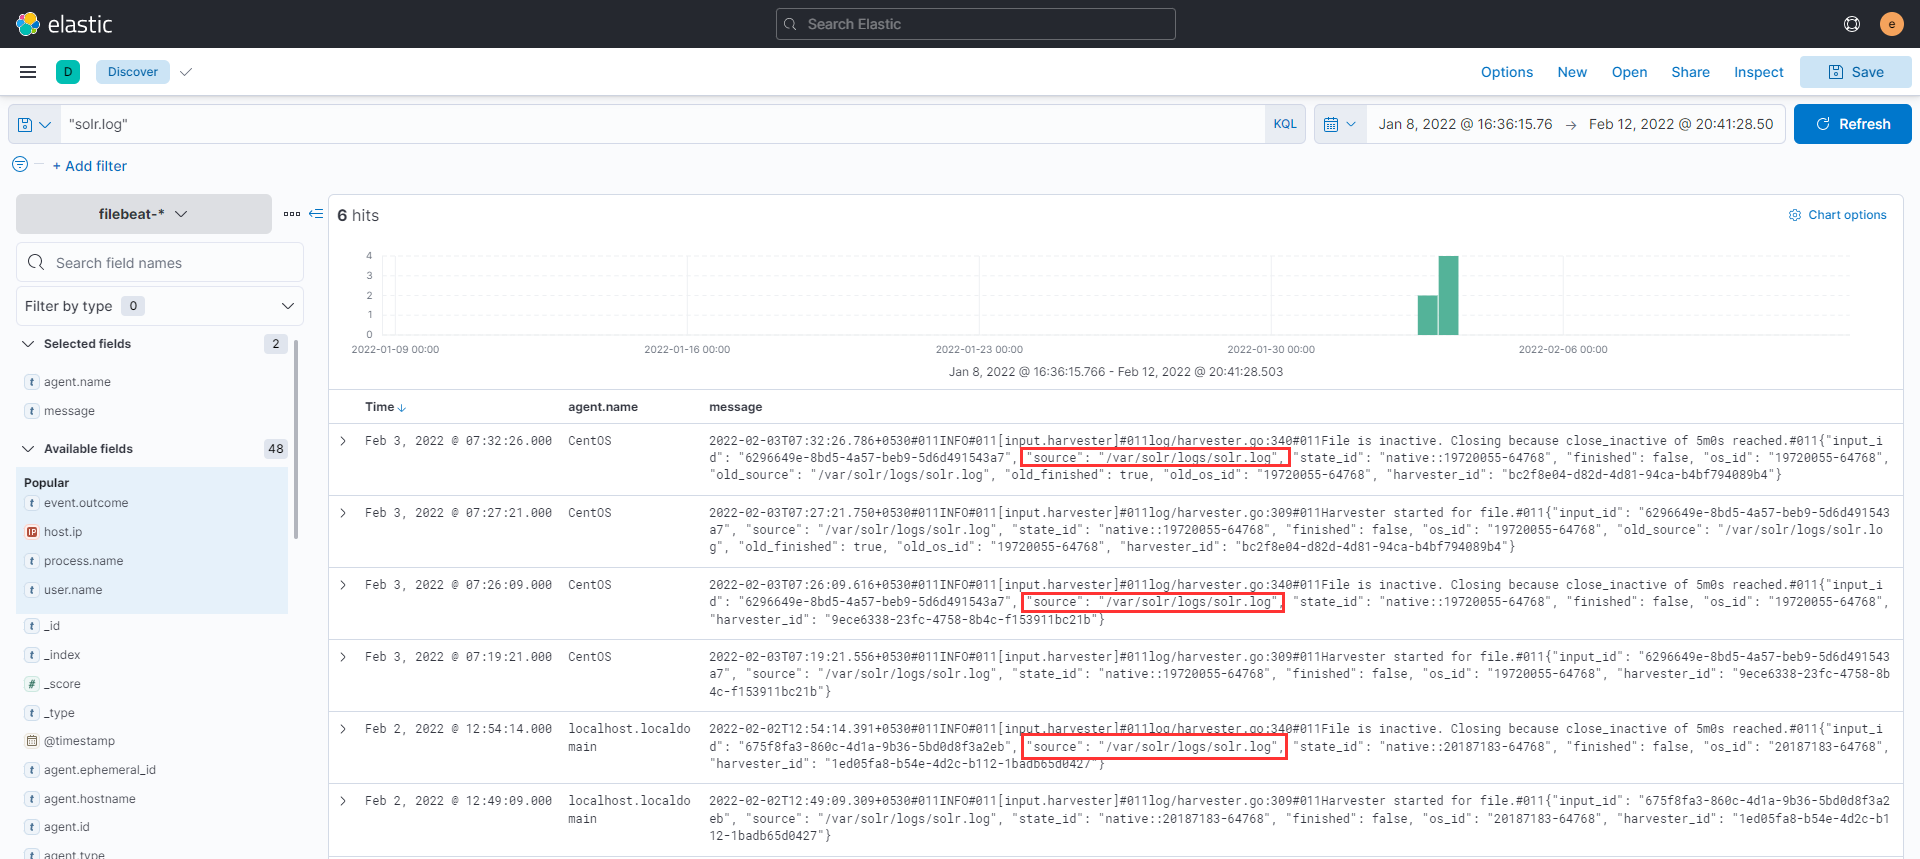1920x859 pixels.
Task: Click the message column header
Action: pyautogui.click(x=735, y=407)
